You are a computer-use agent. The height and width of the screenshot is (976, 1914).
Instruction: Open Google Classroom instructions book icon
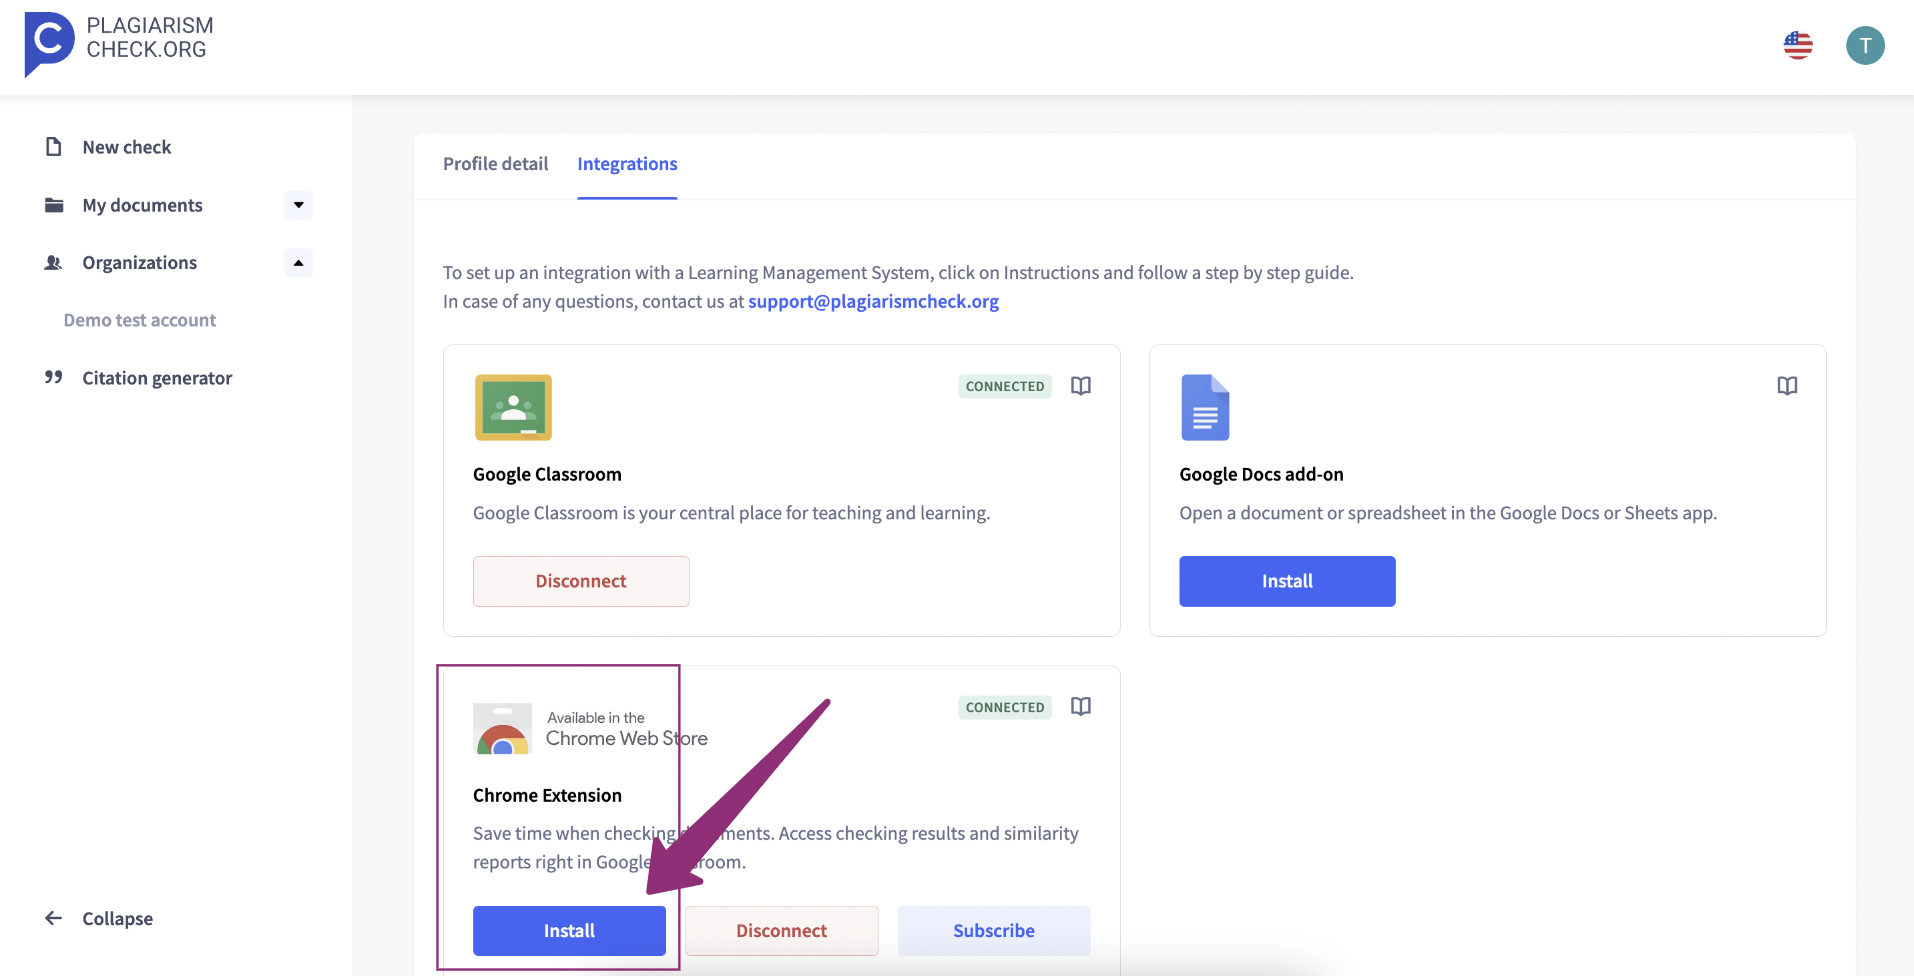click(1081, 386)
